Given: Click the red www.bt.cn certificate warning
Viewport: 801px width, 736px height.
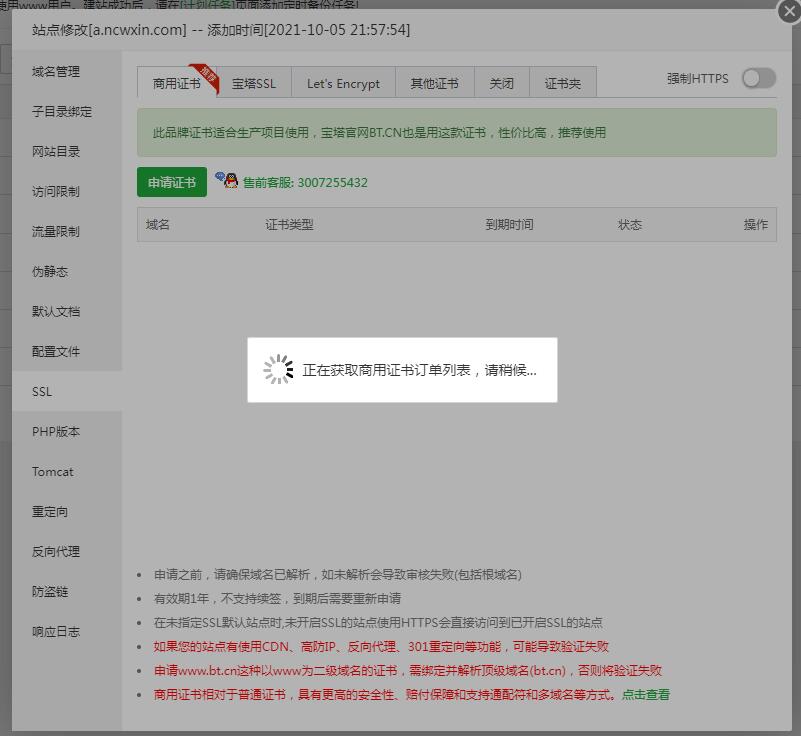Looking at the screenshot, I should [x=408, y=671].
